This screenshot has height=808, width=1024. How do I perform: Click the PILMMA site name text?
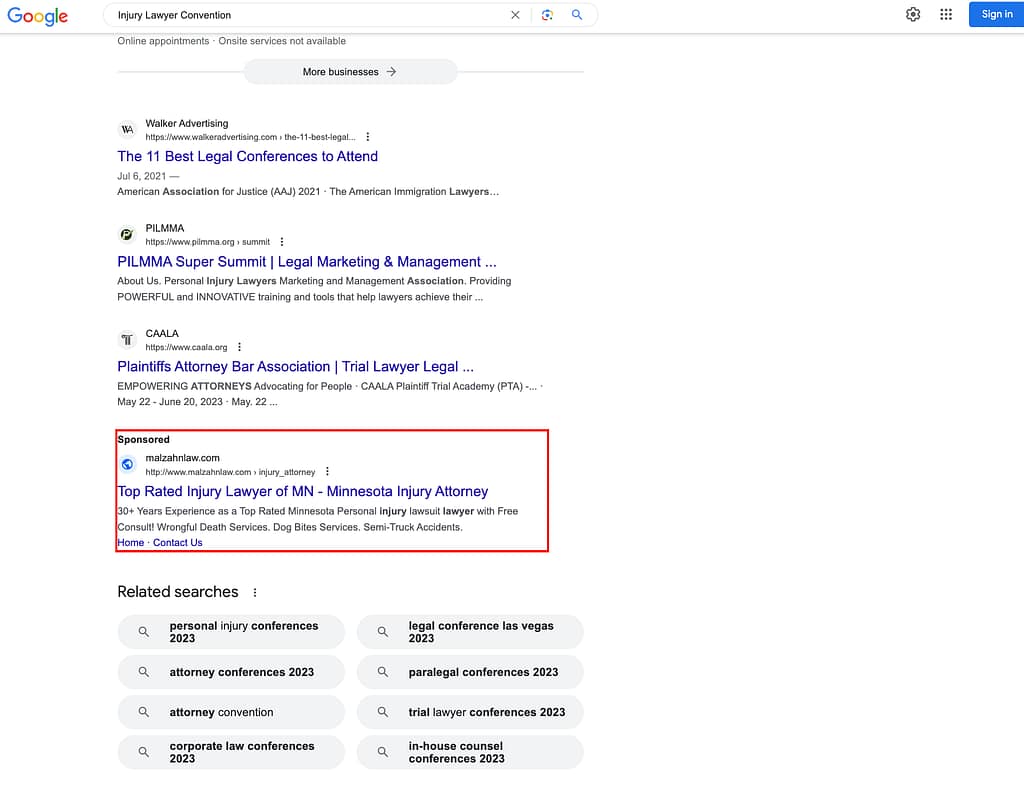[x=165, y=229]
